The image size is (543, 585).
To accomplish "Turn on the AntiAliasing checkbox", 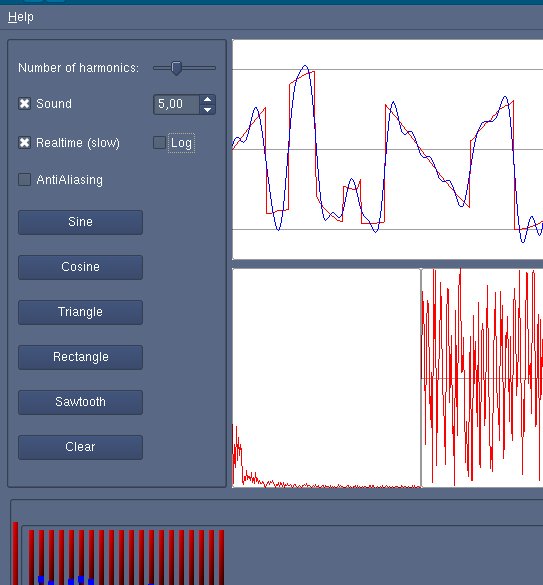I will 25,179.
